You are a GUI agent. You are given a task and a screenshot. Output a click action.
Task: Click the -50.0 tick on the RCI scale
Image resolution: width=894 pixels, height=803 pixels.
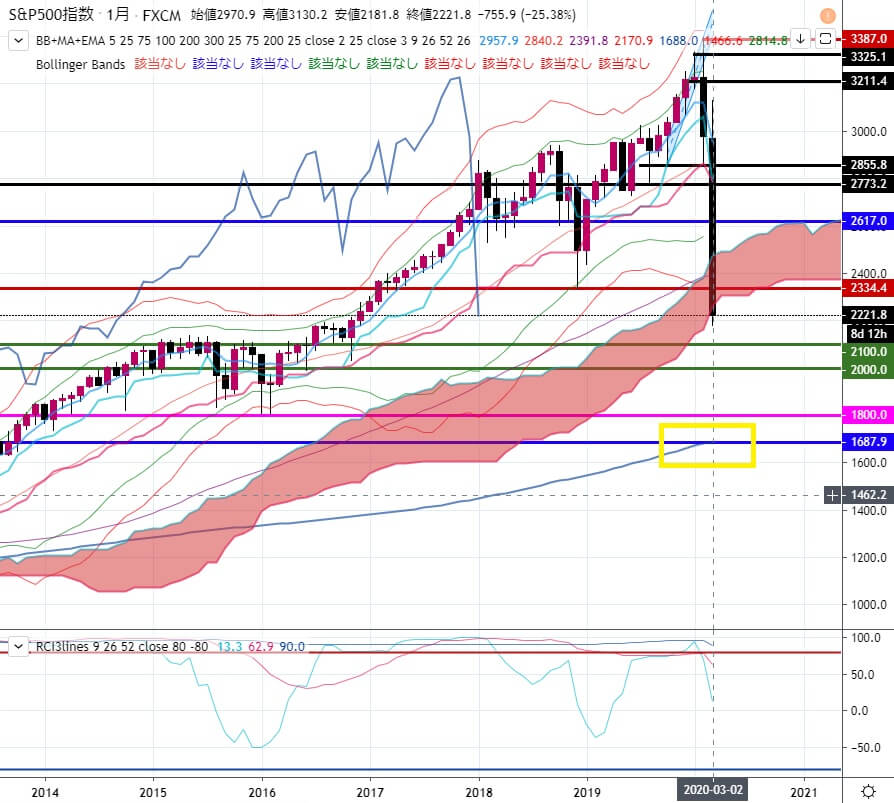(865, 748)
